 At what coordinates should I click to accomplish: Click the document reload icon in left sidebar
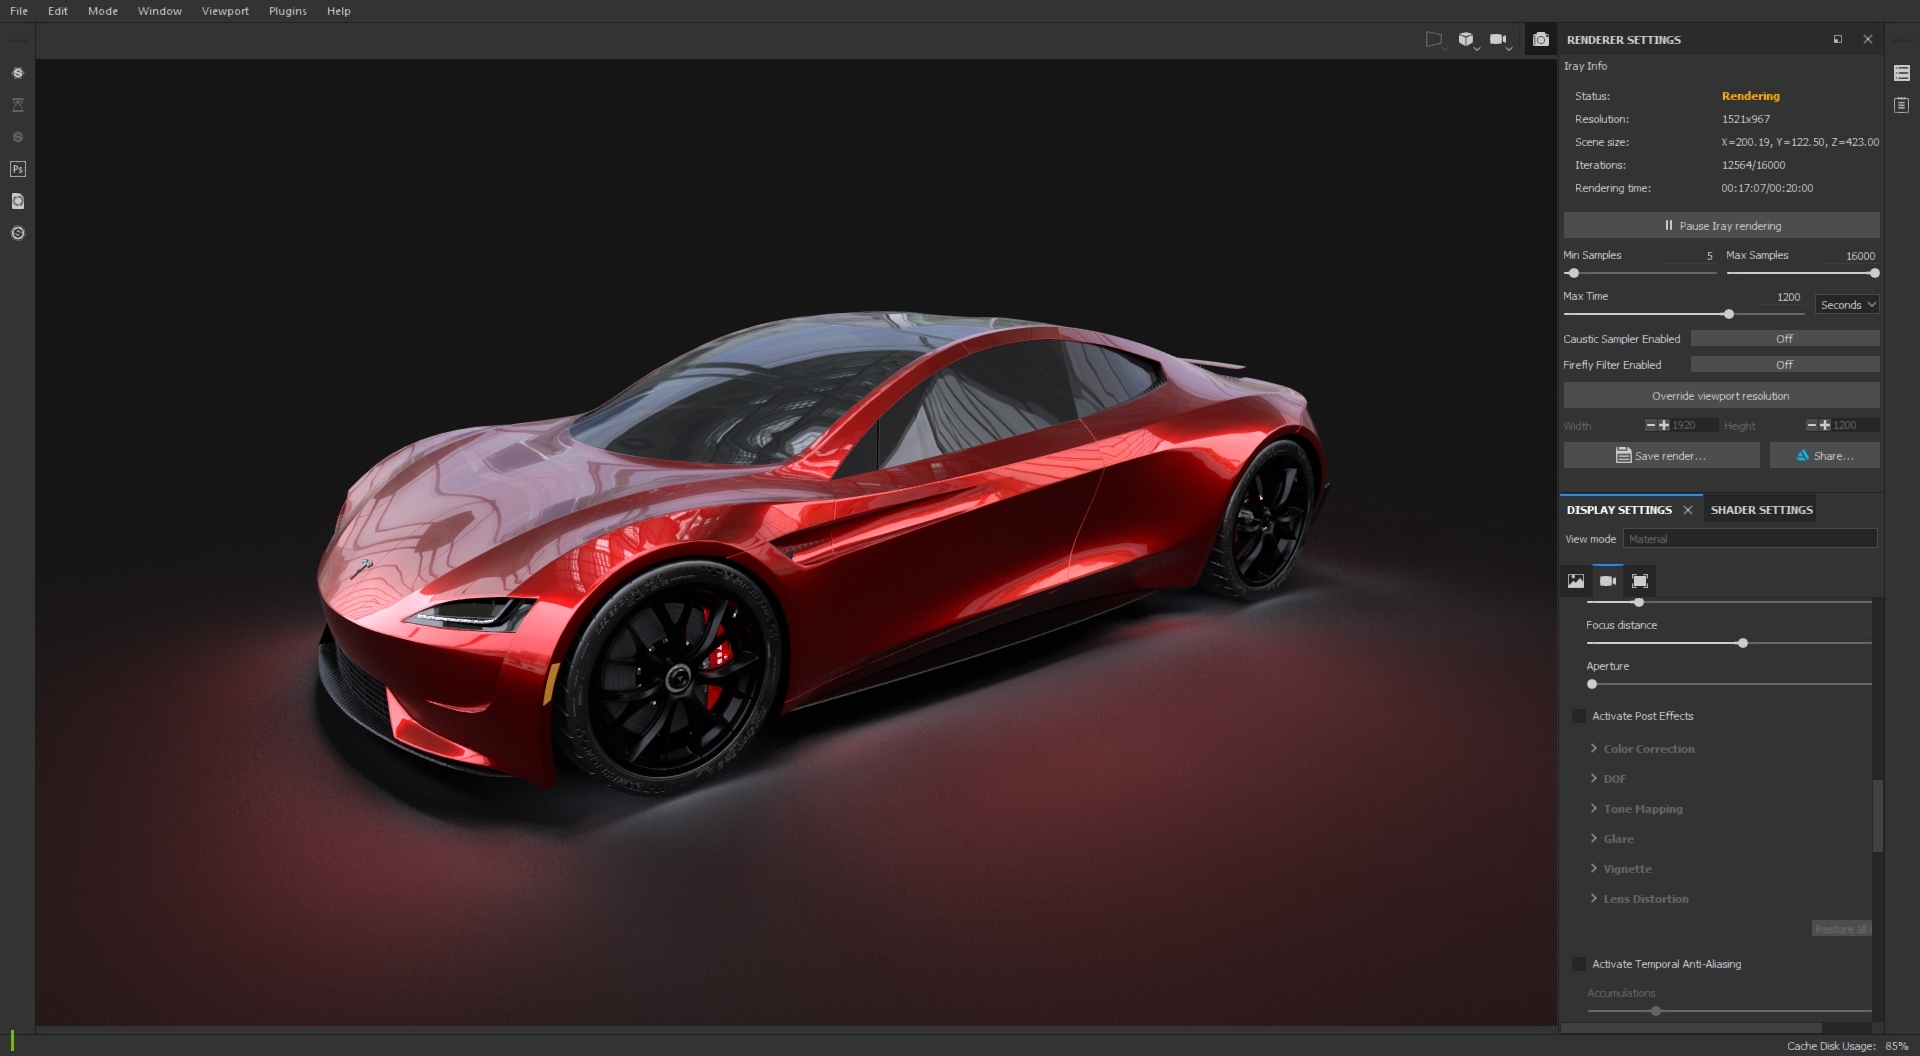point(17,201)
